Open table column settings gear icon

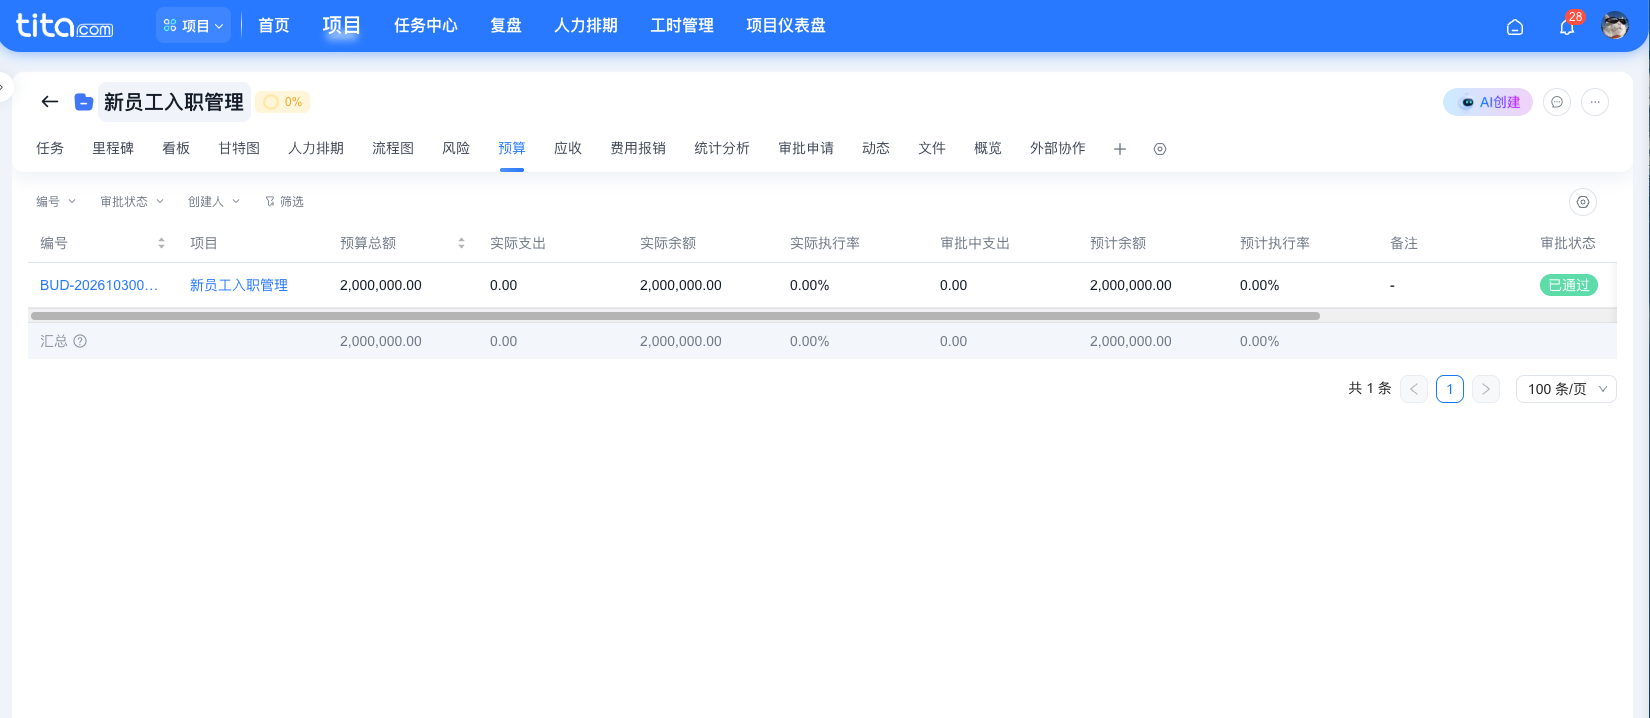coord(1583,202)
